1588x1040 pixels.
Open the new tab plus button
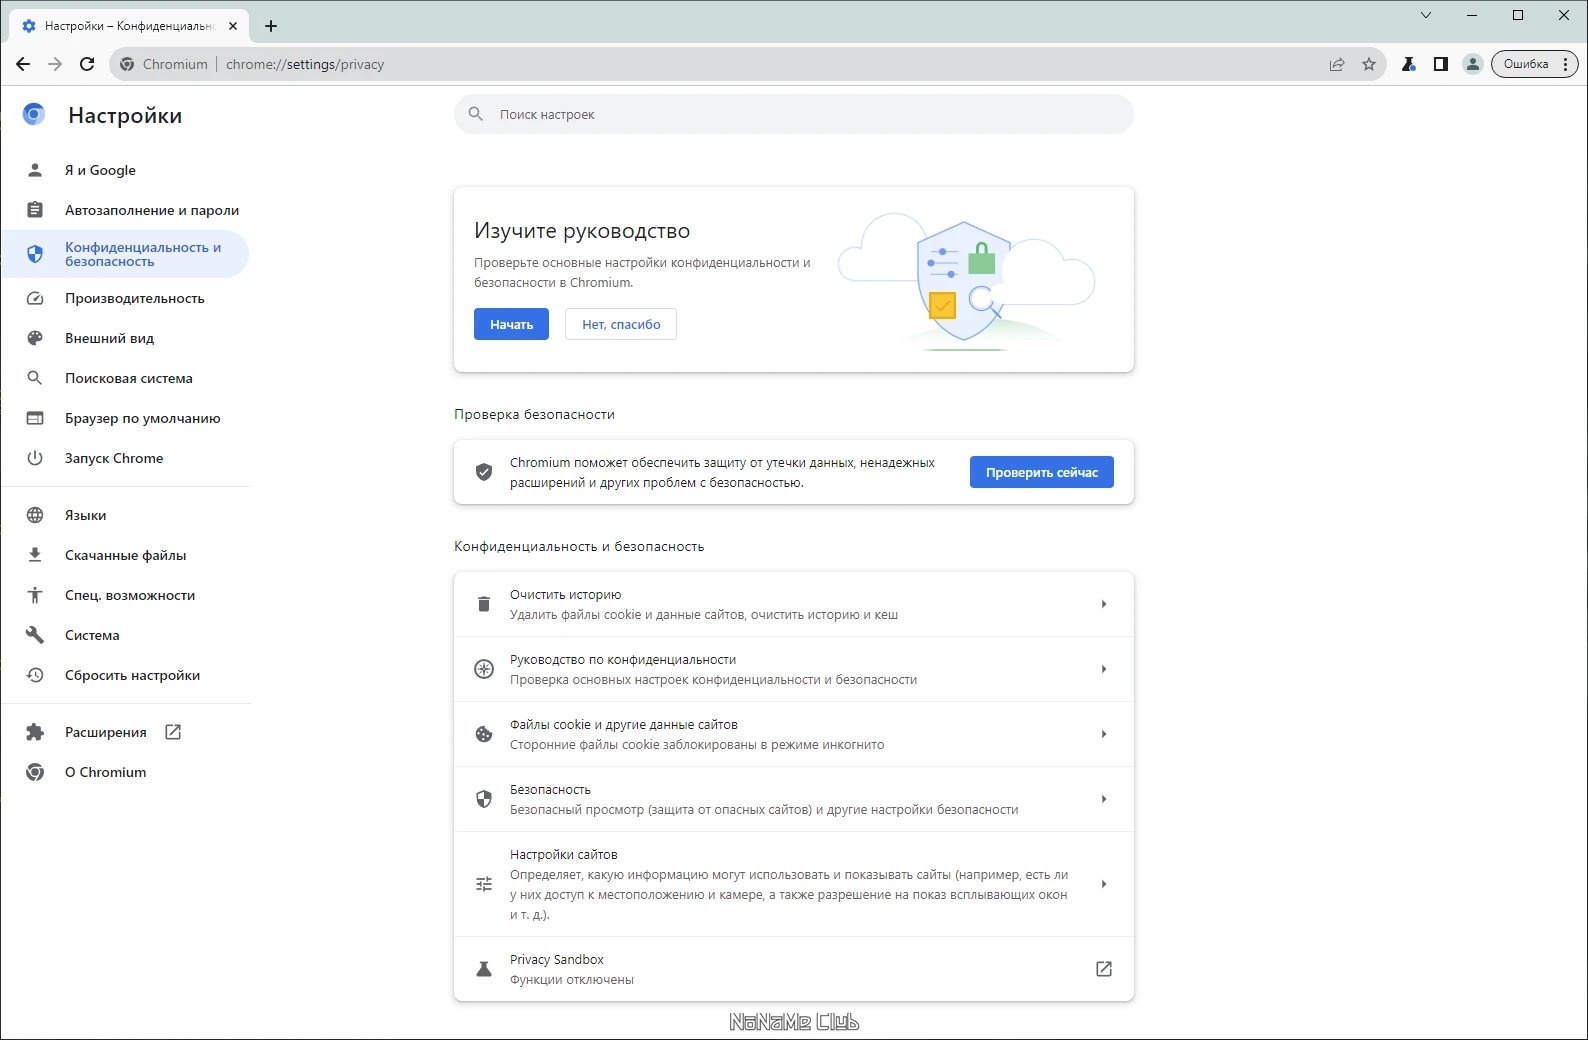pos(271,26)
